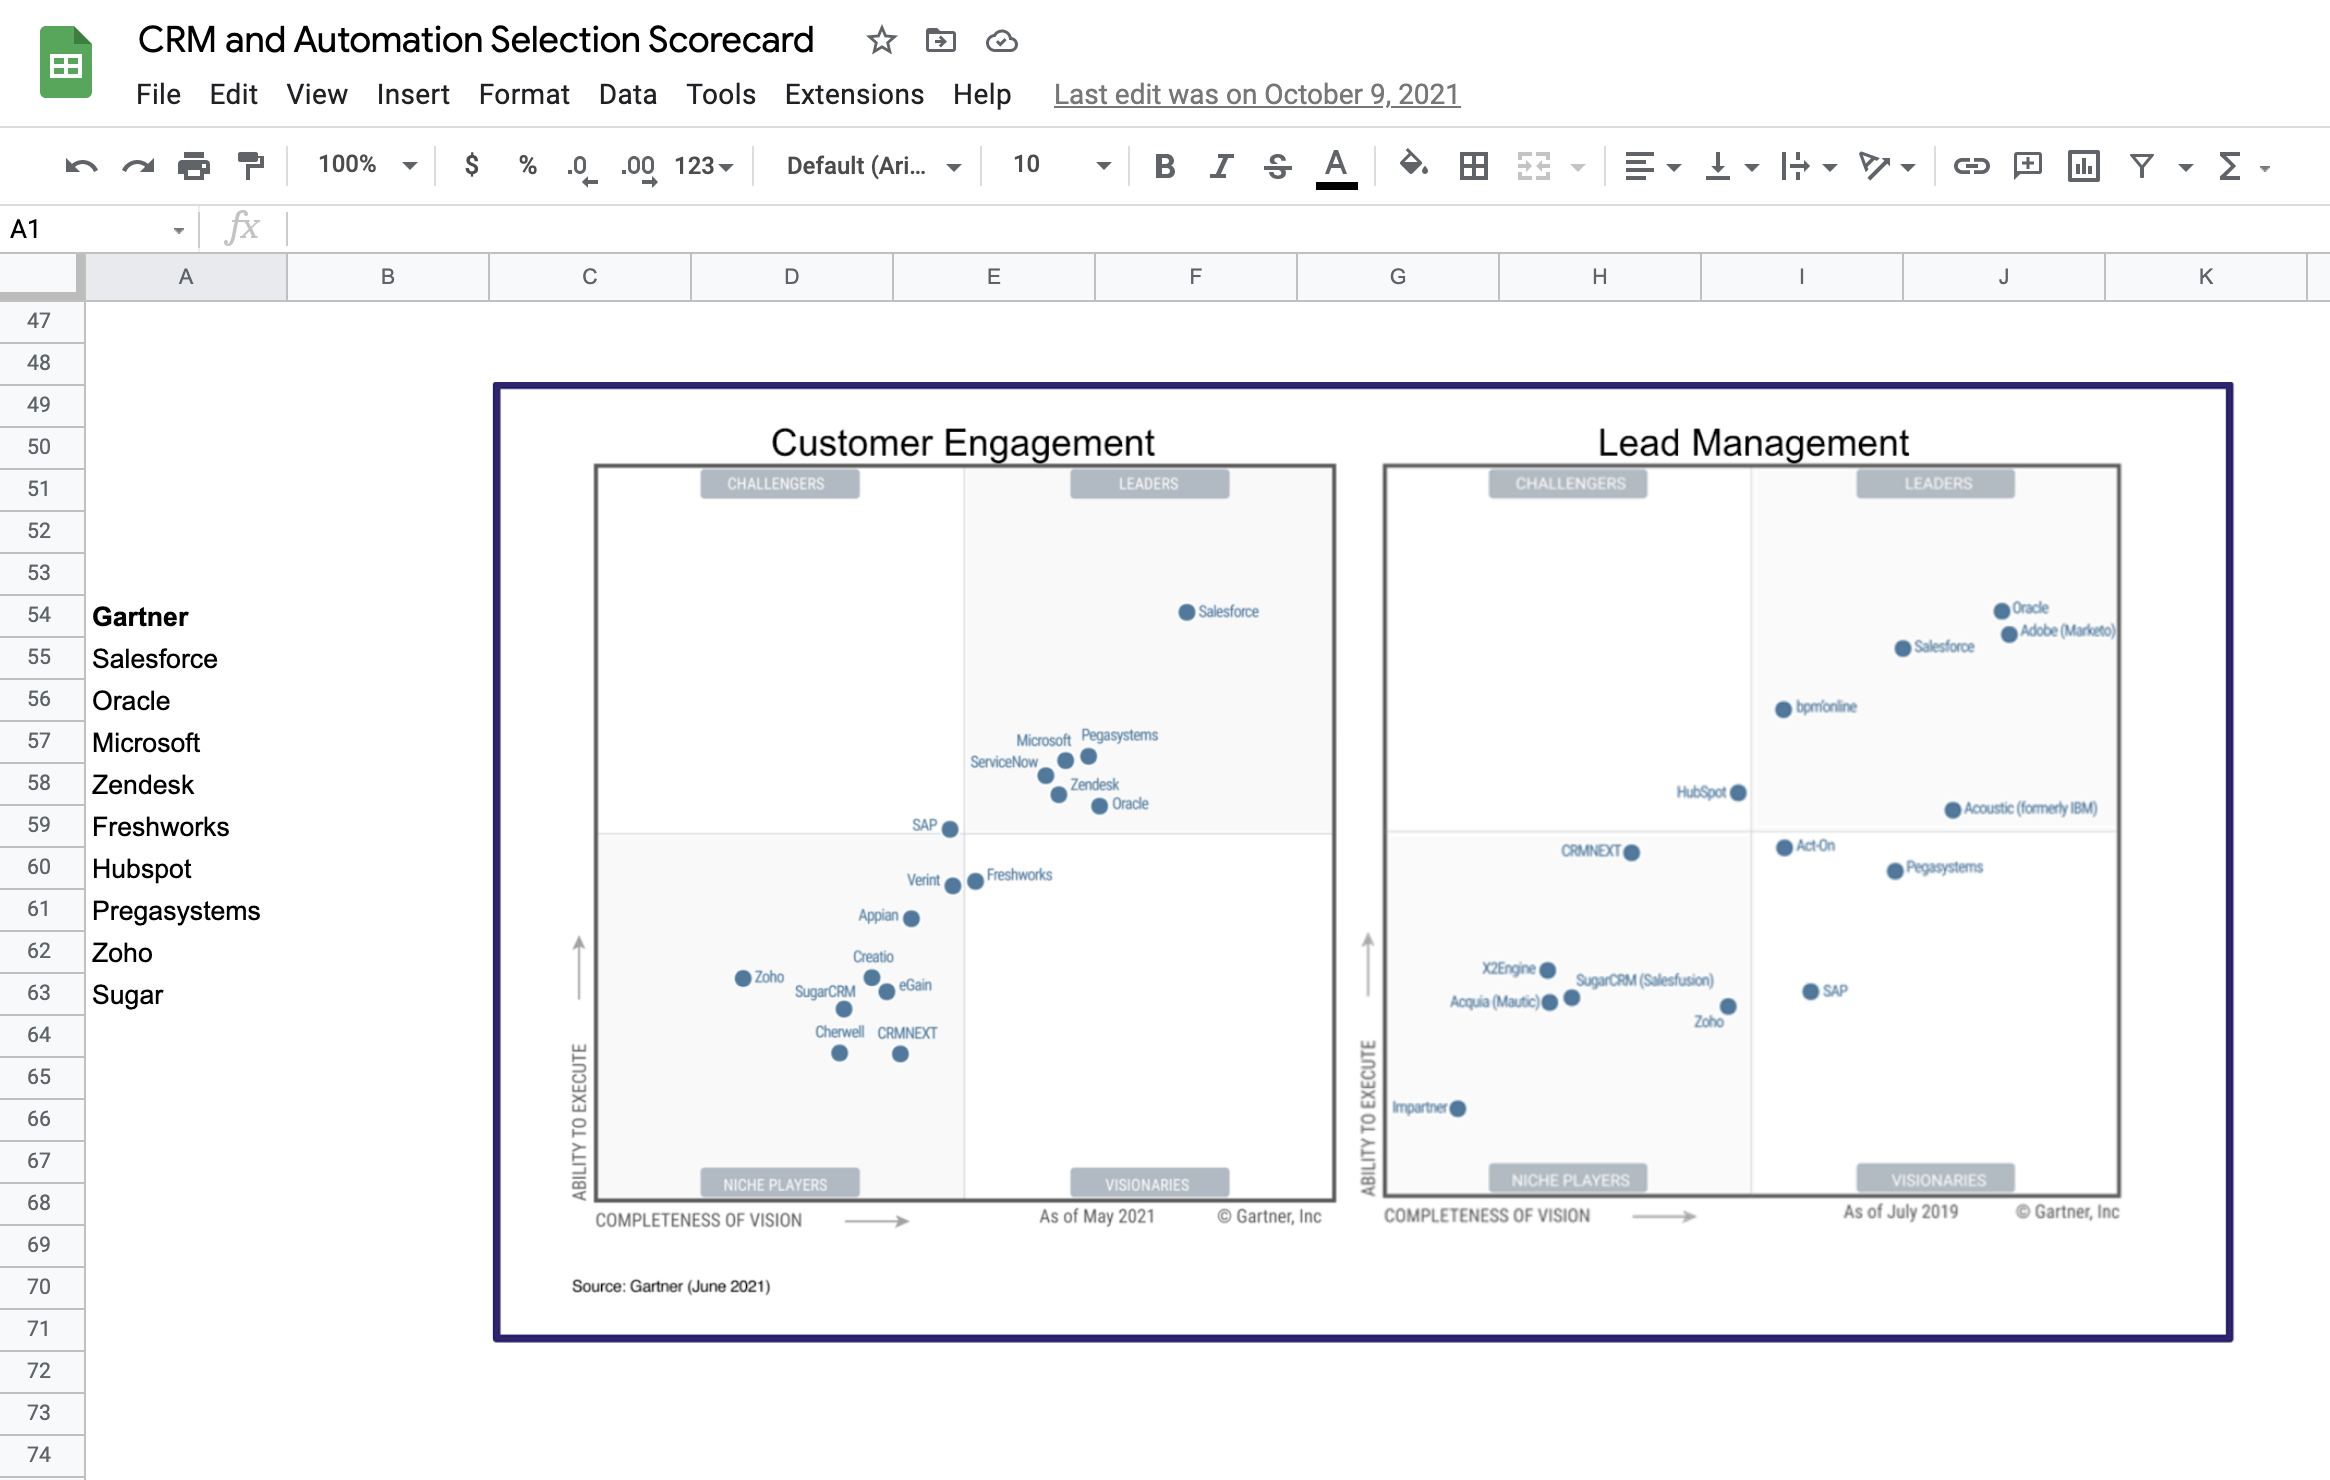The height and width of the screenshot is (1480, 2330).
Task: Expand the merge cells options arrow
Action: [1578, 167]
